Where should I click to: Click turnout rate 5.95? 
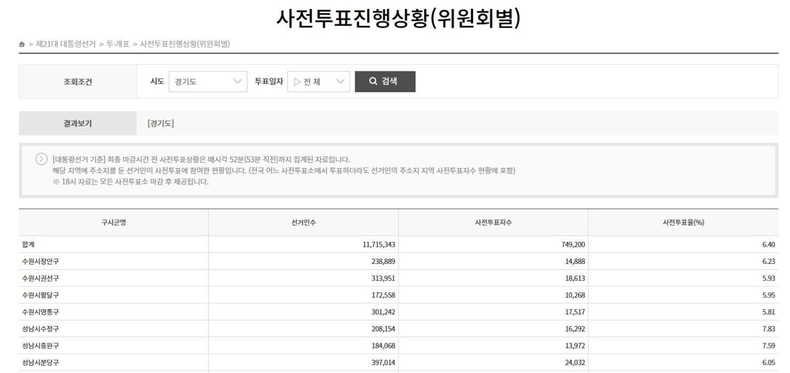click(769, 295)
